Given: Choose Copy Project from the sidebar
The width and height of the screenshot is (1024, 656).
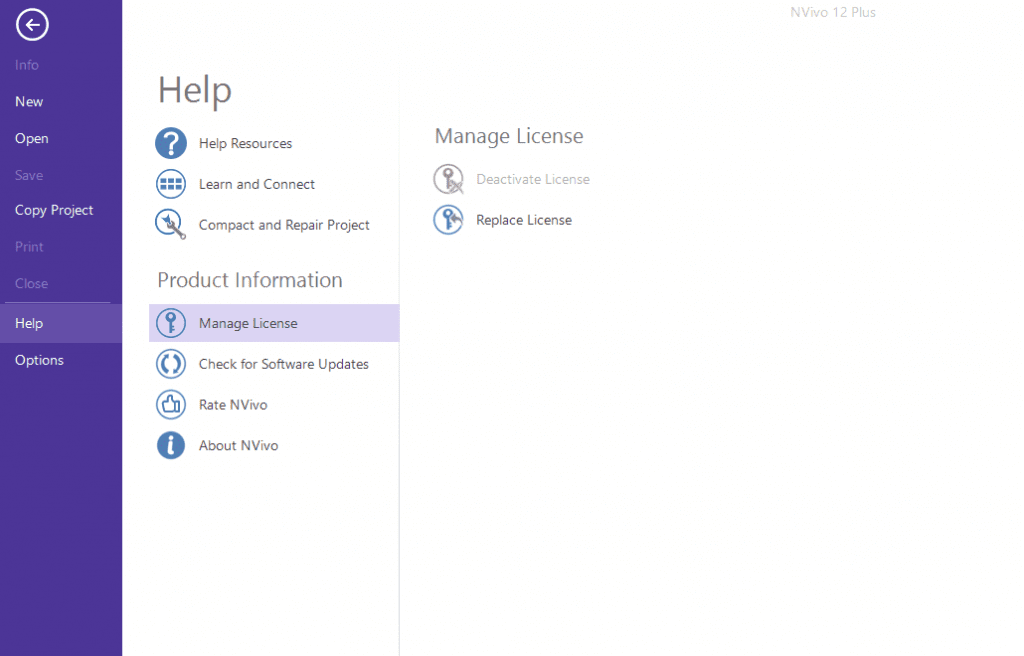Looking at the screenshot, I should tap(54, 210).
